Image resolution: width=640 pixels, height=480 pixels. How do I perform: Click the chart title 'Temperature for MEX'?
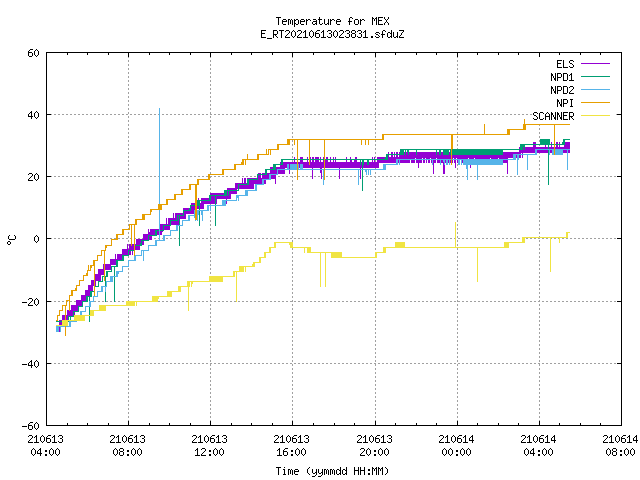[x=332, y=21]
